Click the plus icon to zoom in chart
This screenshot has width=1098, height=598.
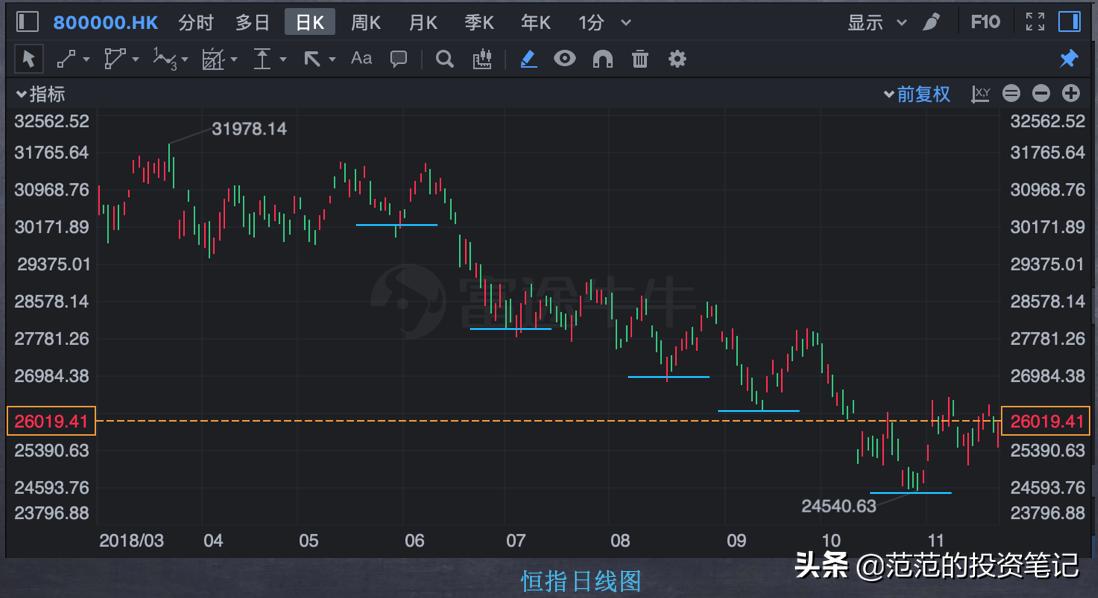point(1069,93)
